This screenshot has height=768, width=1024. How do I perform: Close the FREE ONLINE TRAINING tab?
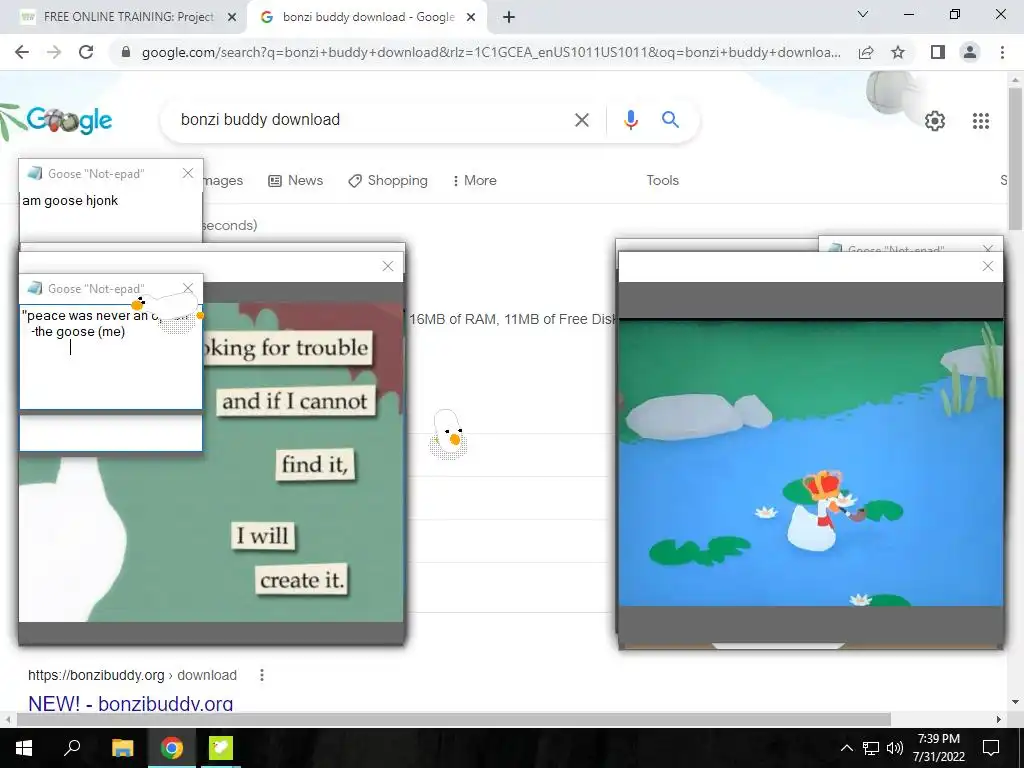(232, 17)
